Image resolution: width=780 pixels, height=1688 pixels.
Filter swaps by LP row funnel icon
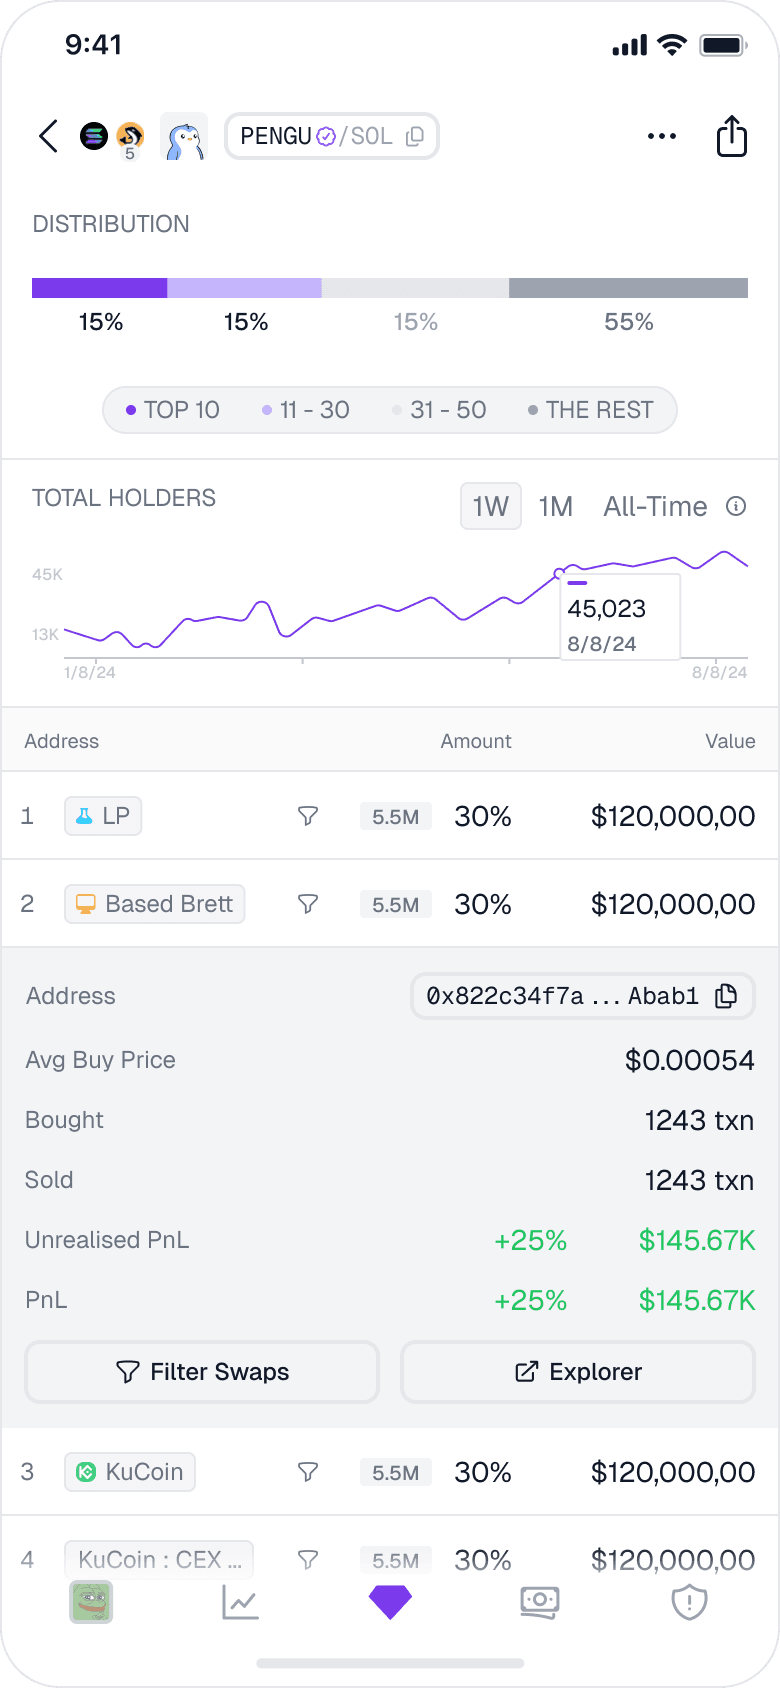pos(308,816)
